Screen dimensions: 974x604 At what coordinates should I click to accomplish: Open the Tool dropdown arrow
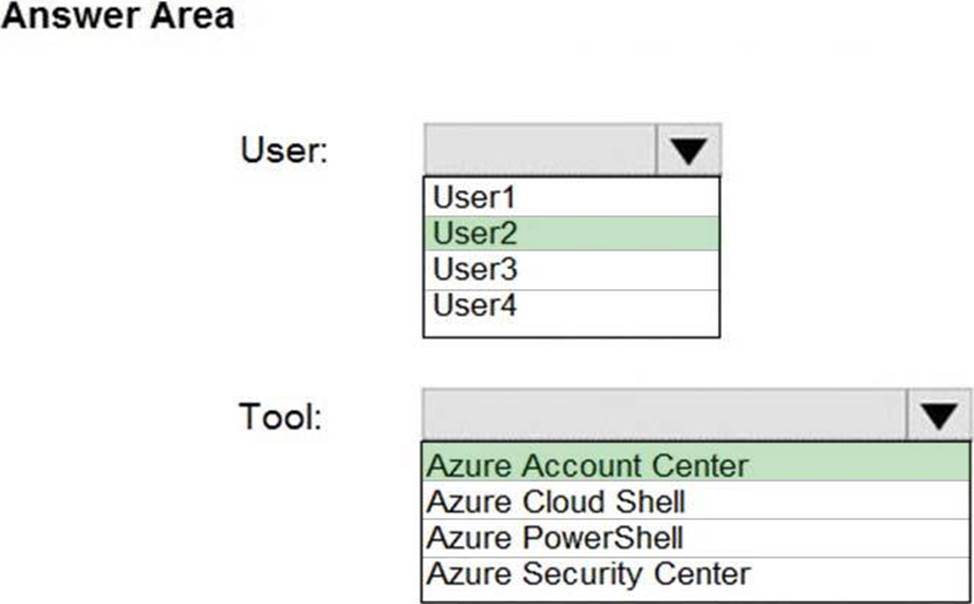938,415
